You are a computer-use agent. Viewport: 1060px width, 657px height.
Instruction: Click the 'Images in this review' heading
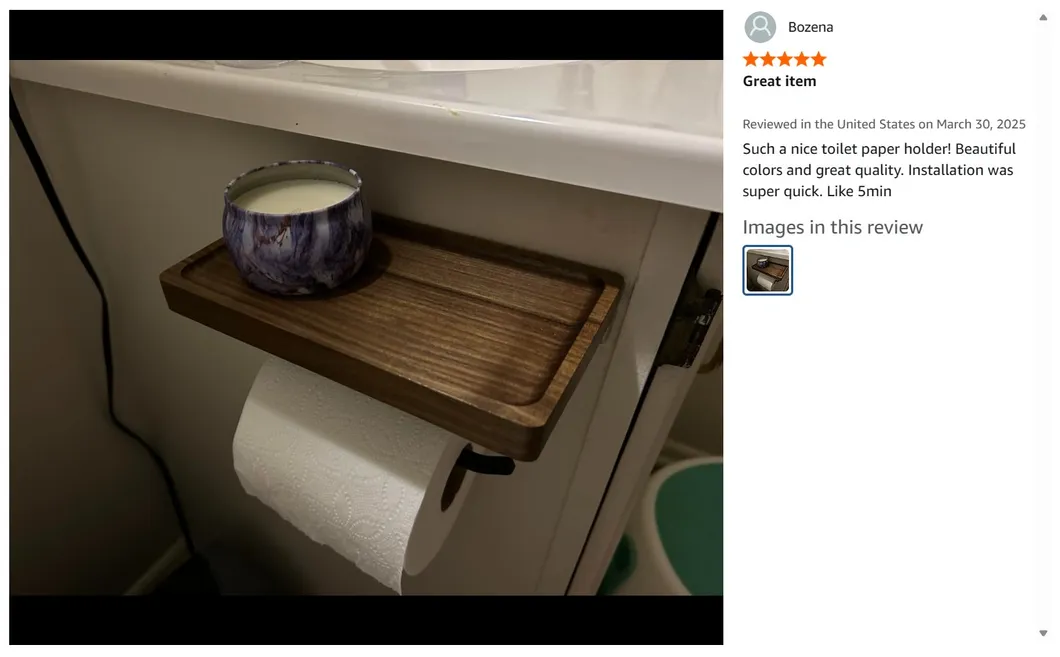[x=832, y=227]
